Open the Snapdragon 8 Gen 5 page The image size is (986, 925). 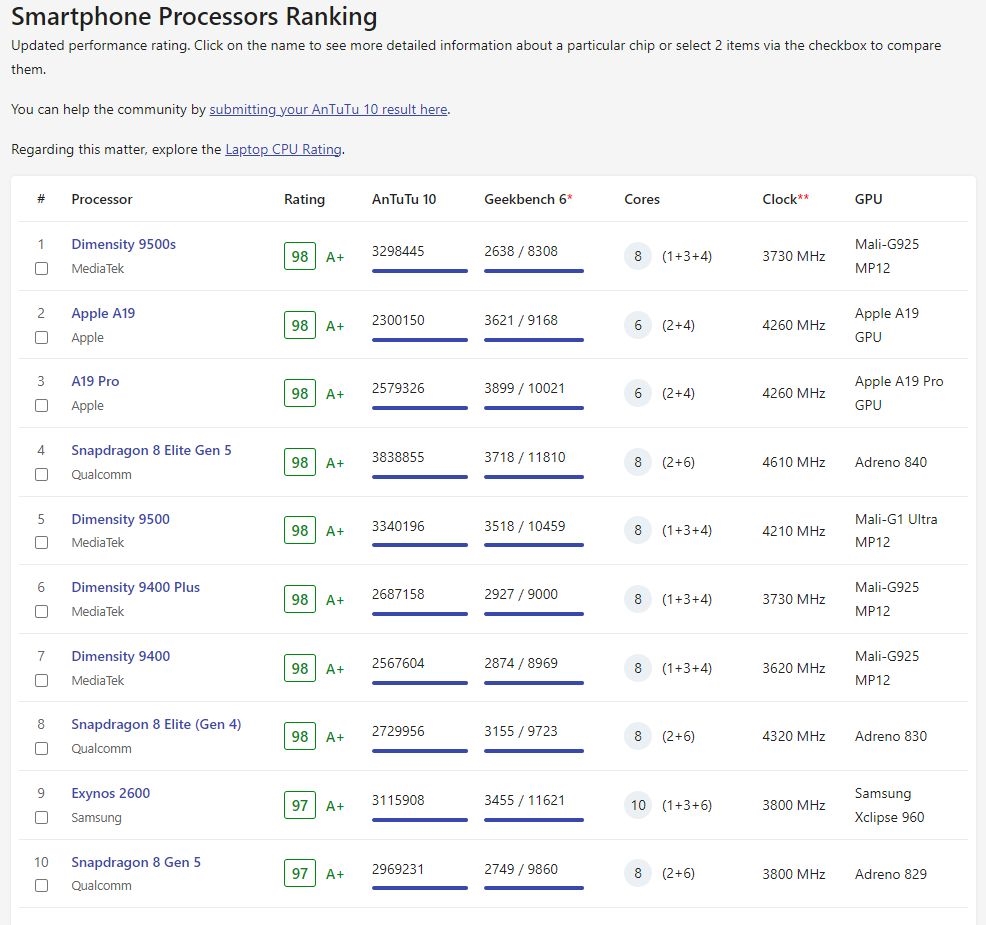(136, 862)
